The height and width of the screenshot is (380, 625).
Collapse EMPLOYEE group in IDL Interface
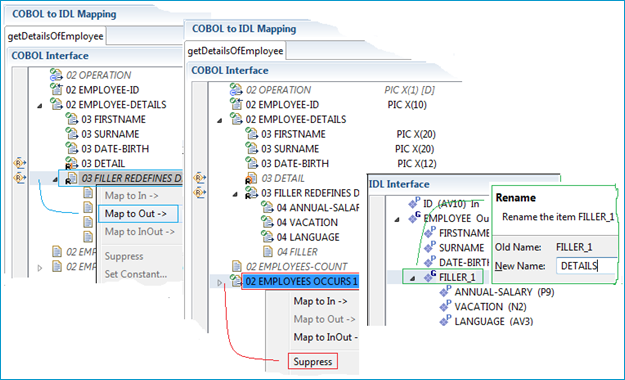point(397,219)
